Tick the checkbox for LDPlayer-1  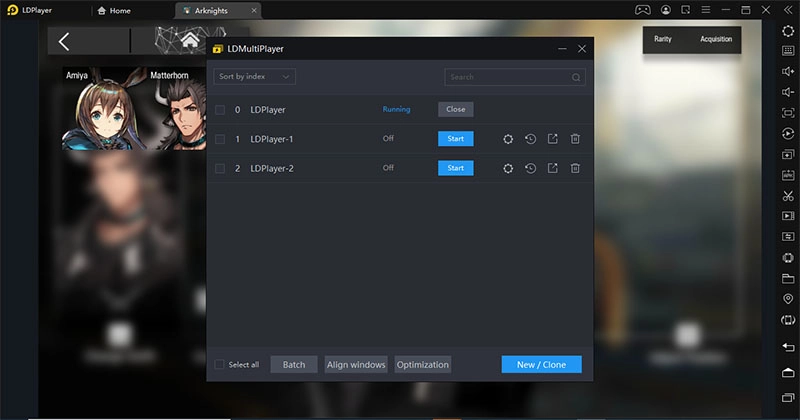click(x=220, y=139)
